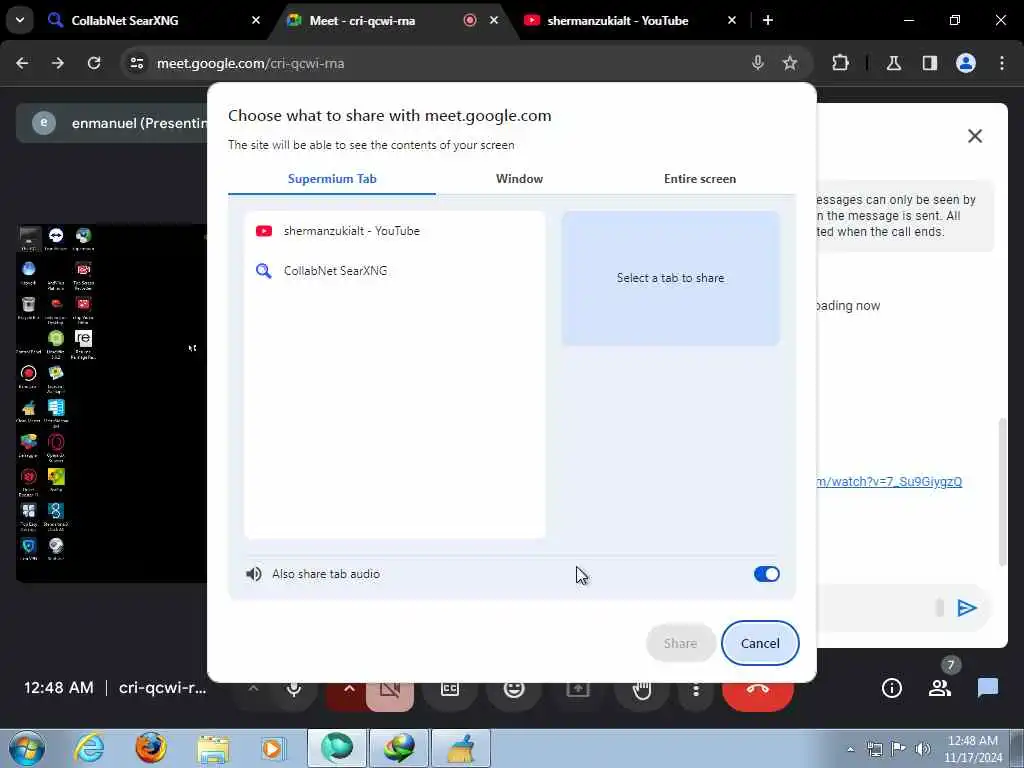Open the media player taskbar icon

pyautogui.click(x=273, y=748)
